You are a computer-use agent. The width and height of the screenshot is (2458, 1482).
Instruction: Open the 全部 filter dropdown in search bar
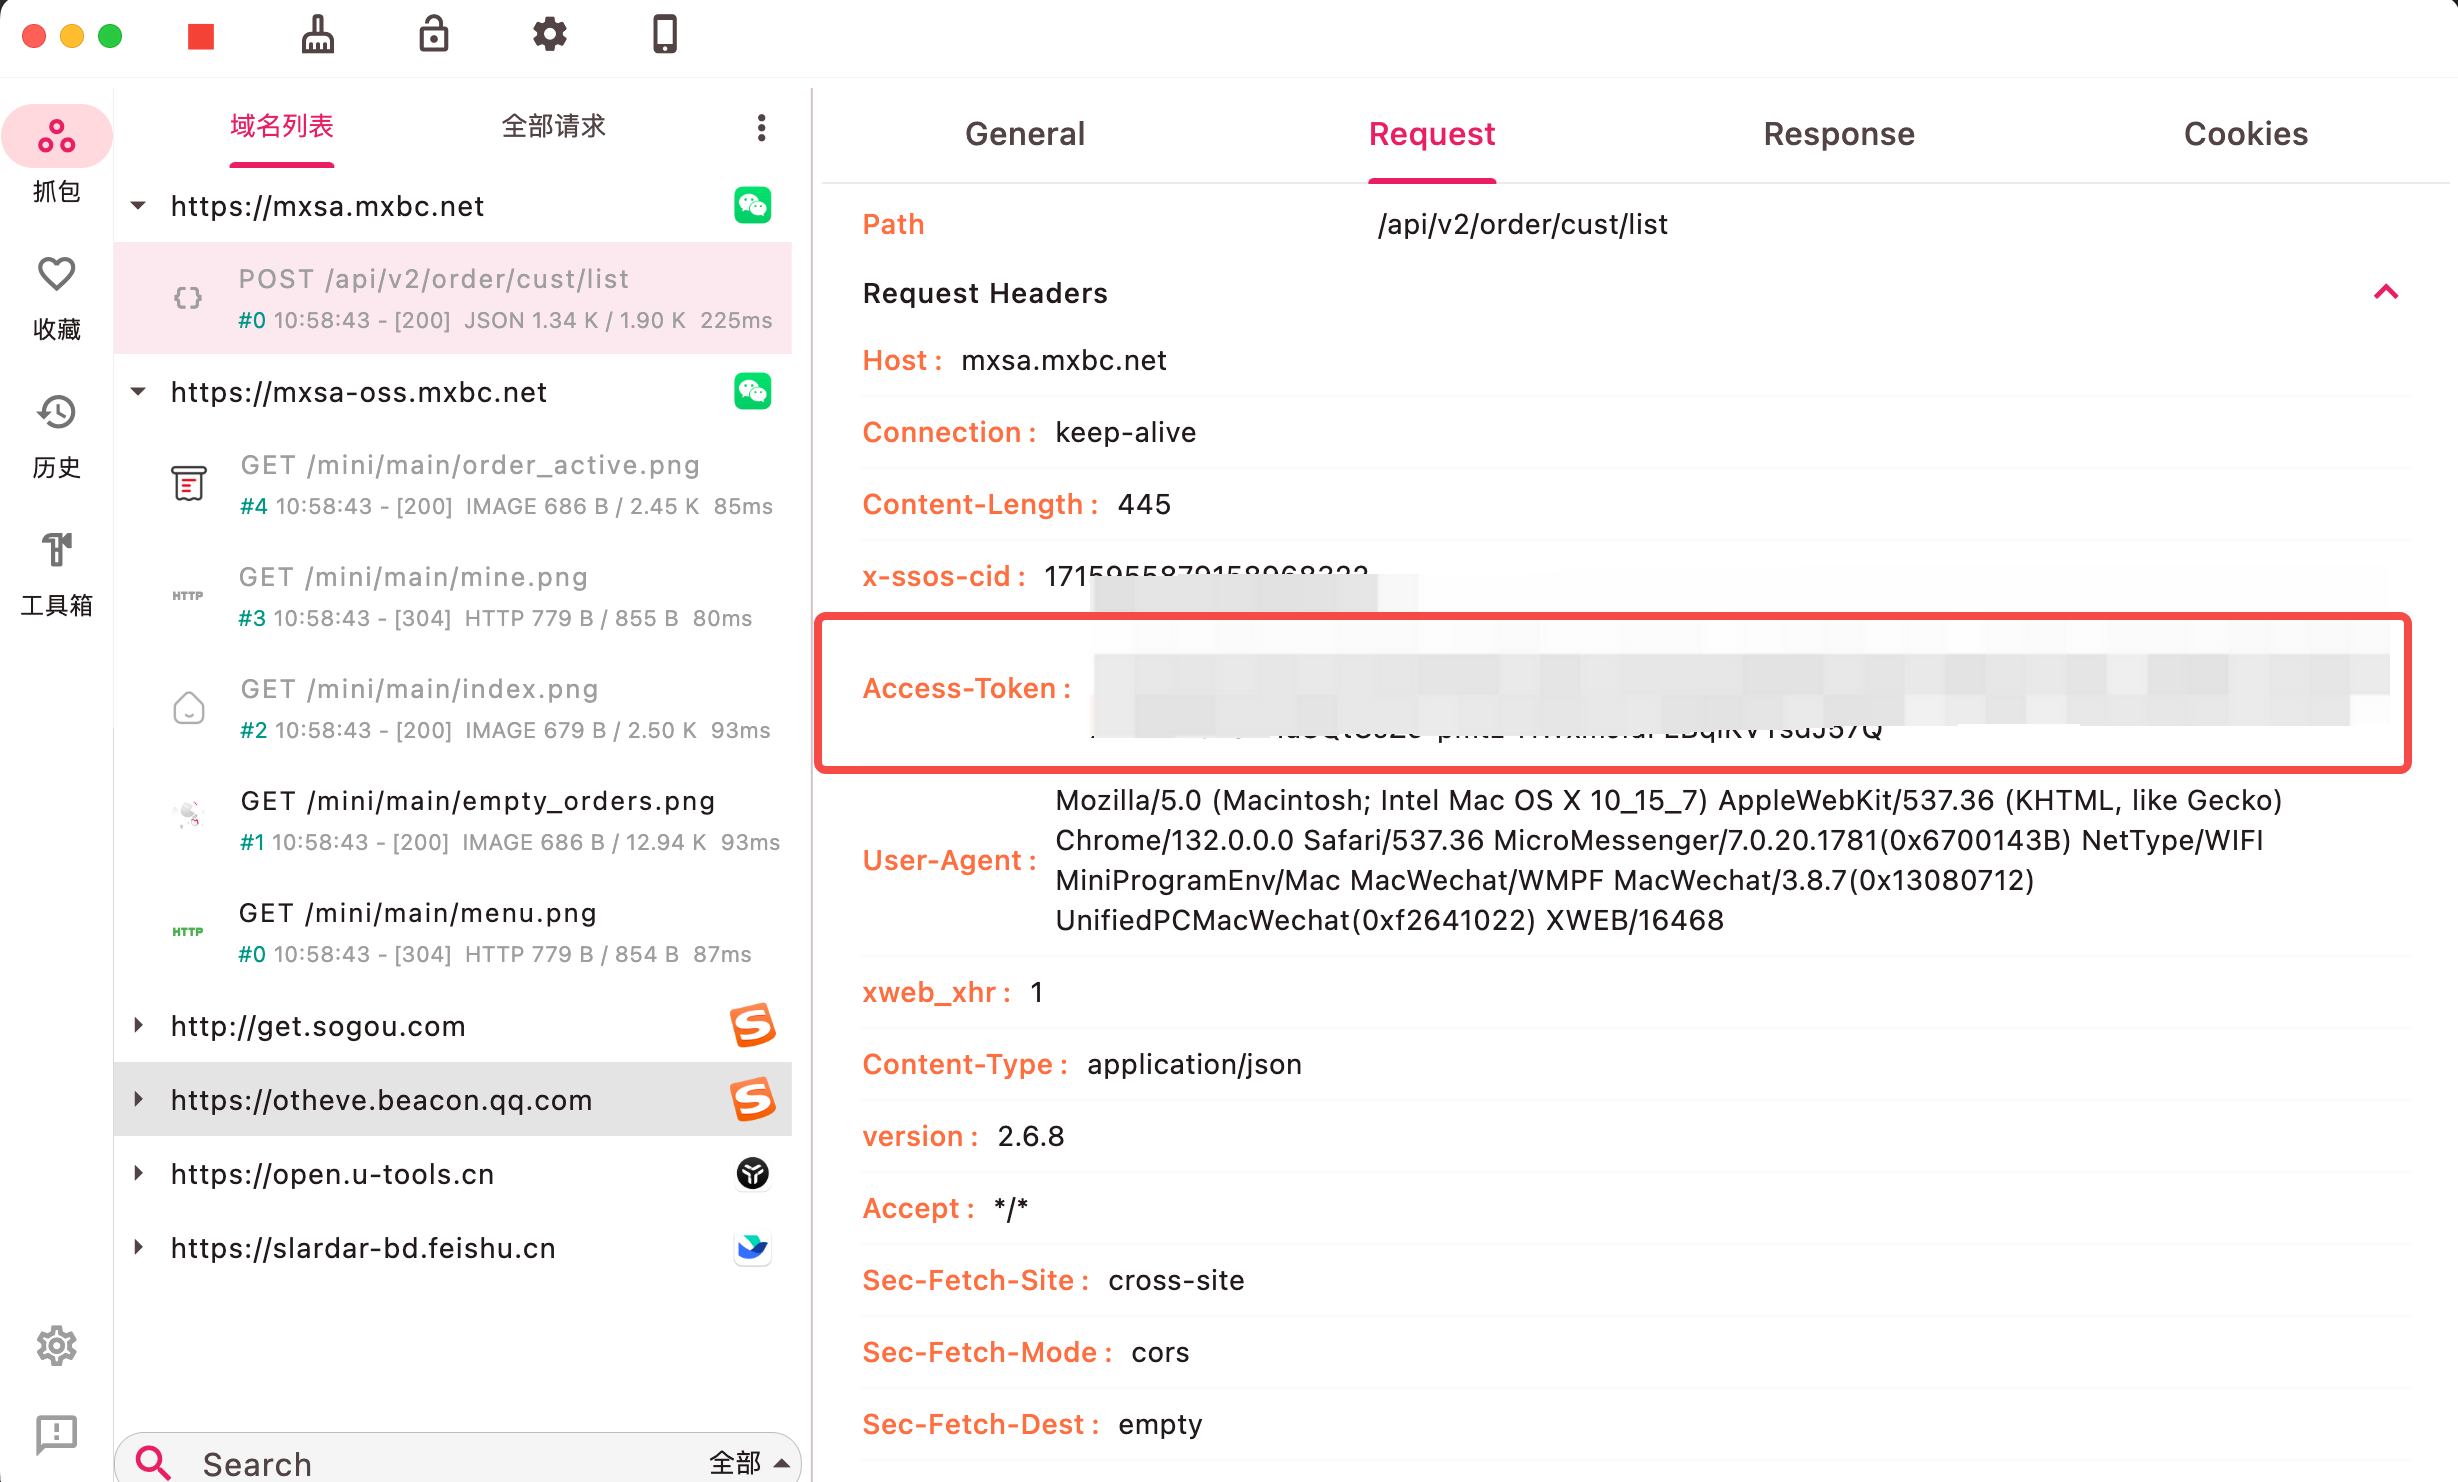[x=750, y=1463]
